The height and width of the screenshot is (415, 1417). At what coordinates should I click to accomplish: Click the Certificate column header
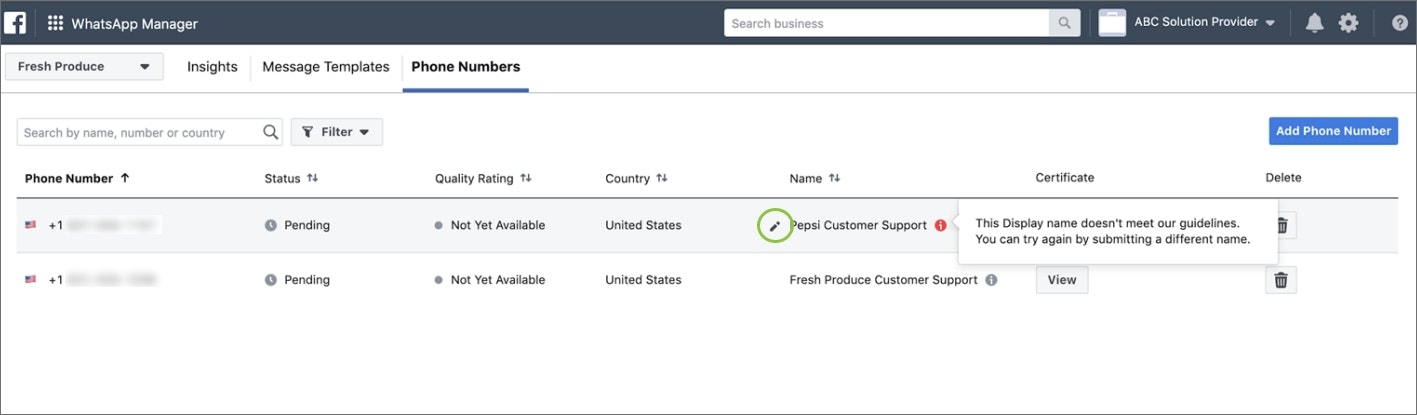point(1065,178)
